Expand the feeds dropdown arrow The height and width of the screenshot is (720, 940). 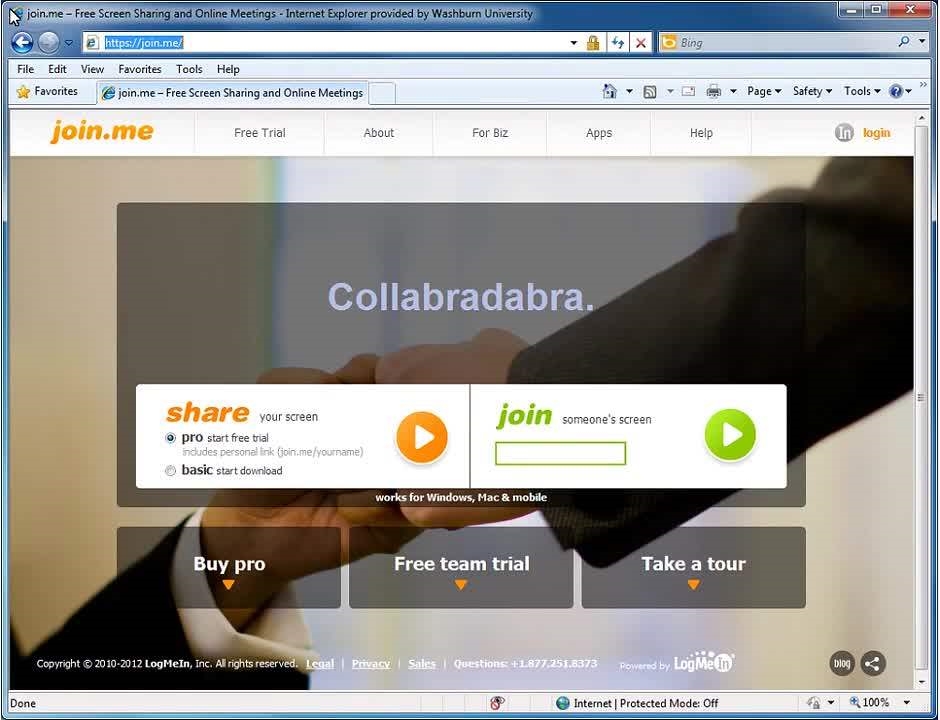pyautogui.click(x=670, y=91)
